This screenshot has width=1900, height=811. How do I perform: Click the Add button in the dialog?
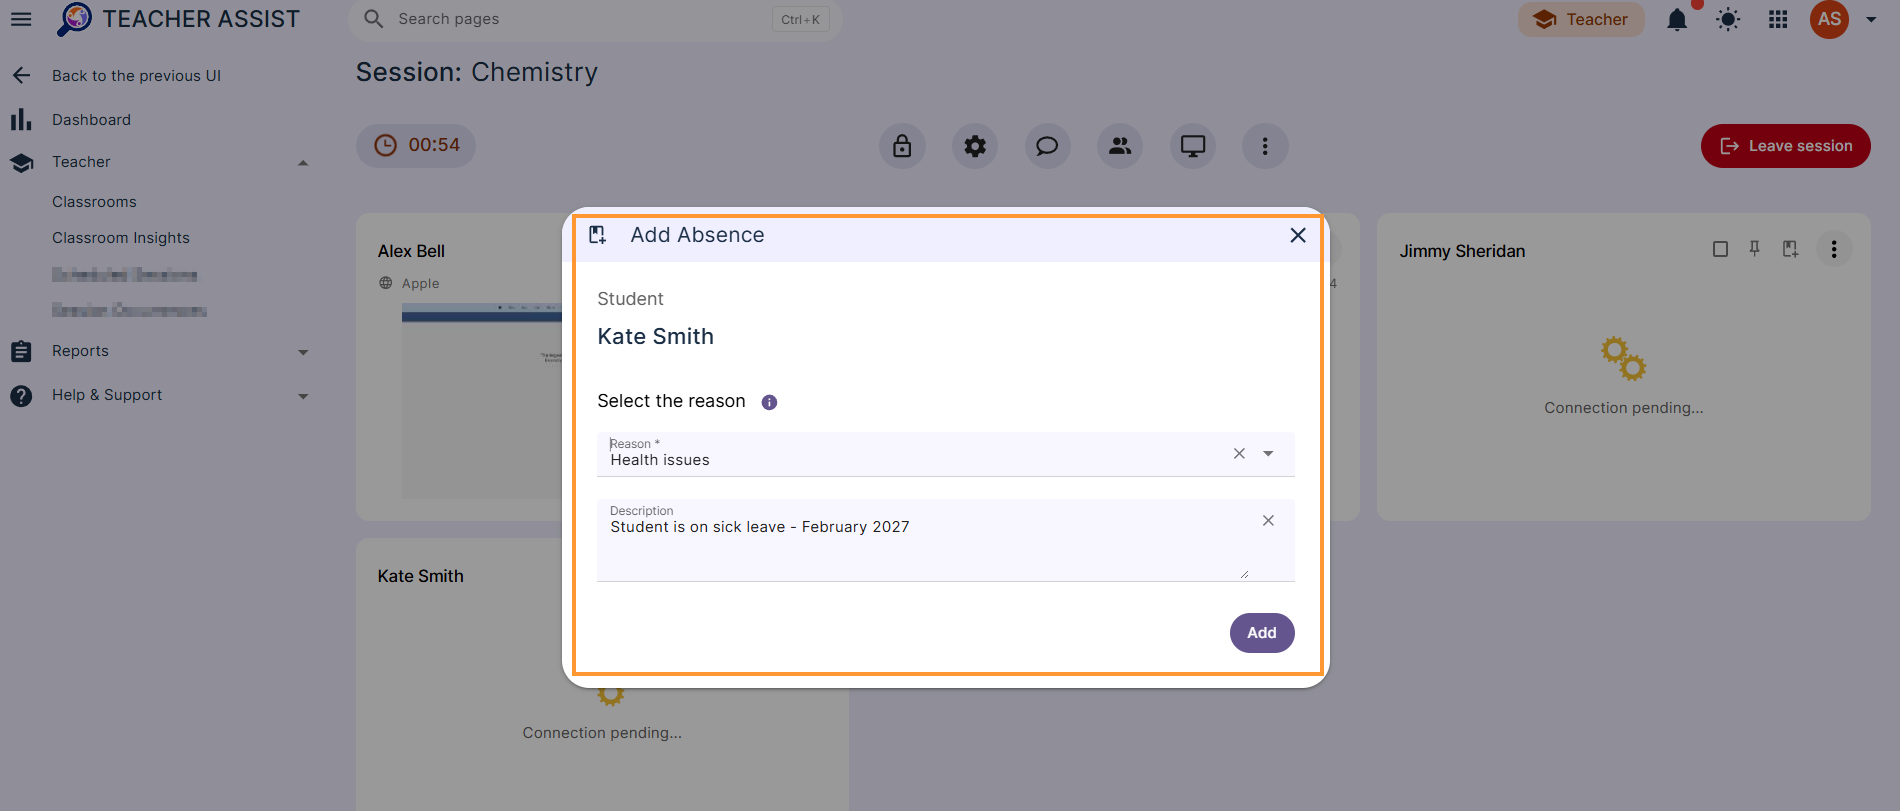tap(1262, 633)
